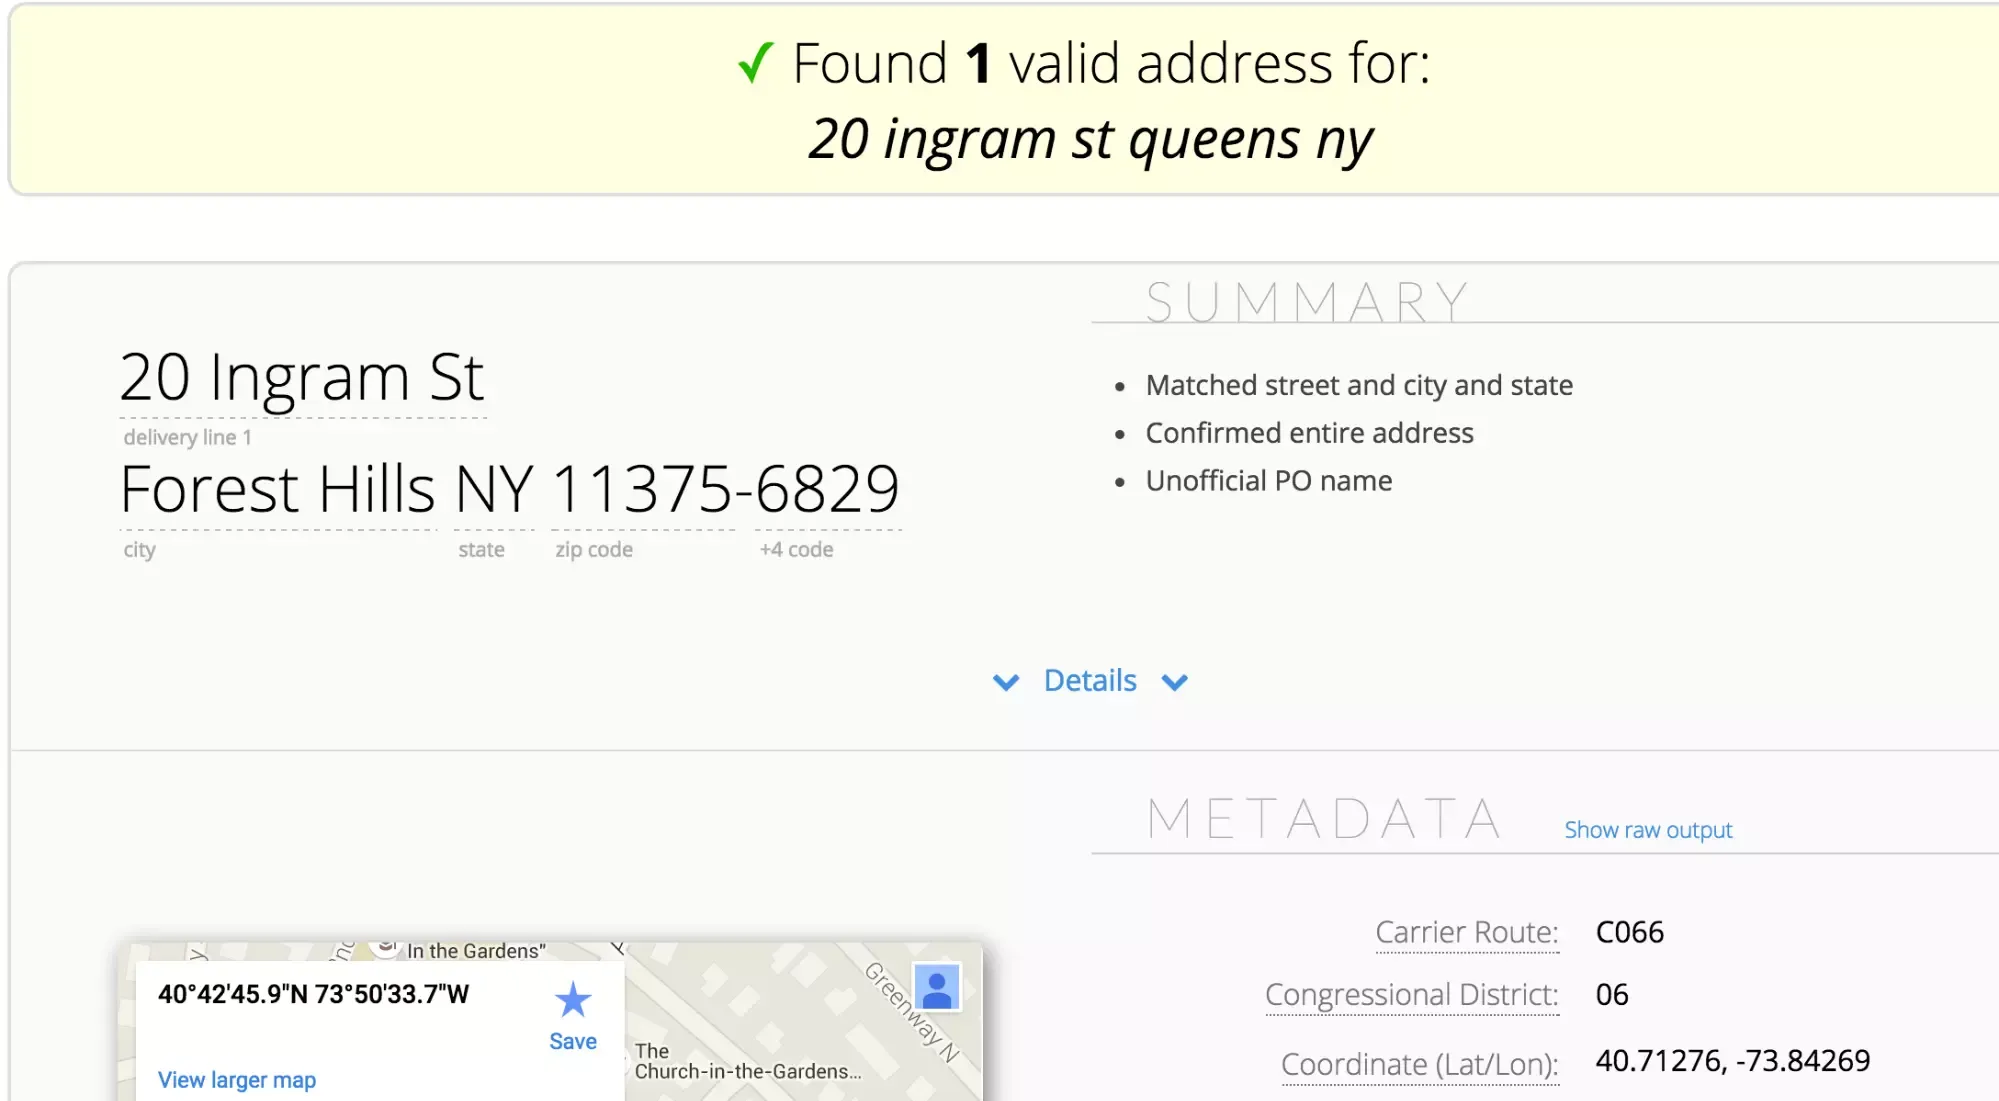This screenshot has width=1999, height=1101.
Task: Click the Congressional District field label
Action: 1411,994
